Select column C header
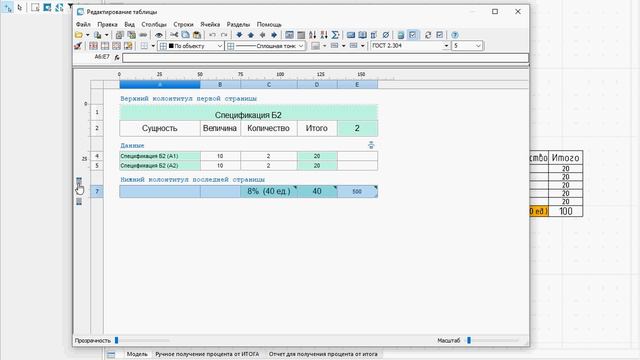Screen dimensions: 640x360 (x=269, y=84)
